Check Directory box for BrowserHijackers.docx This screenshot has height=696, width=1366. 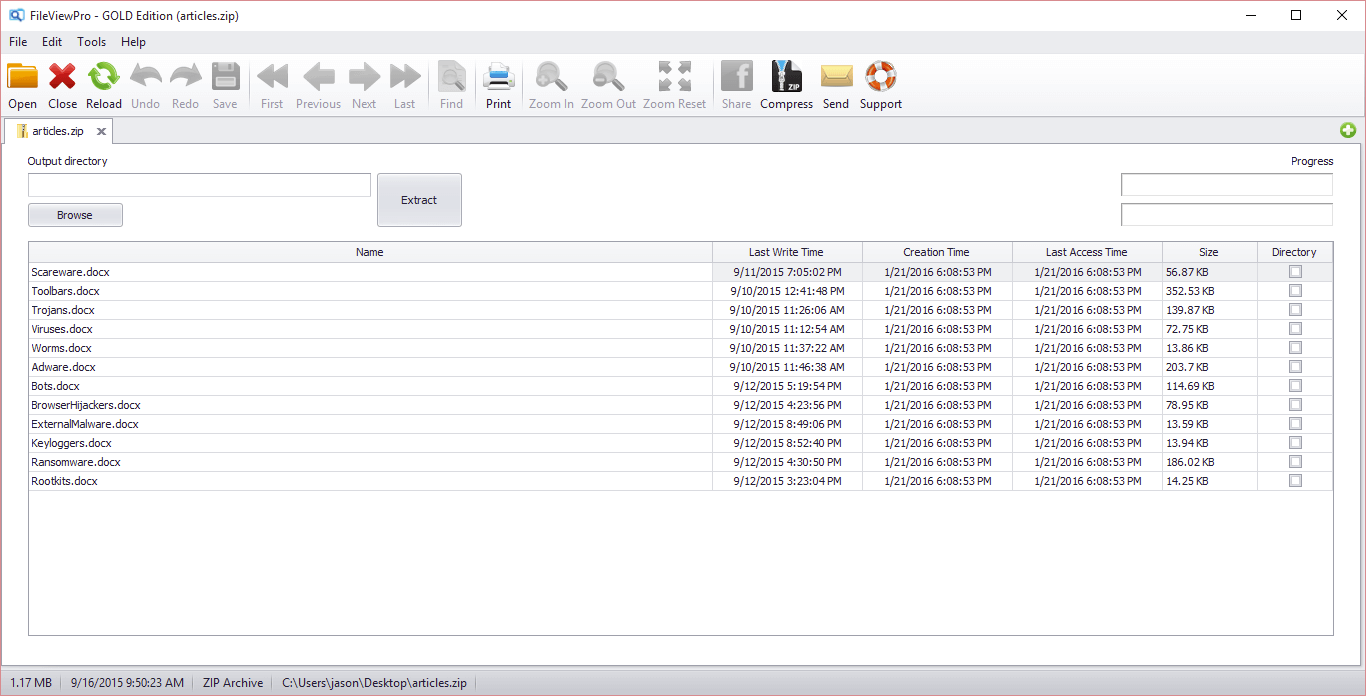tap(1296, 405)
